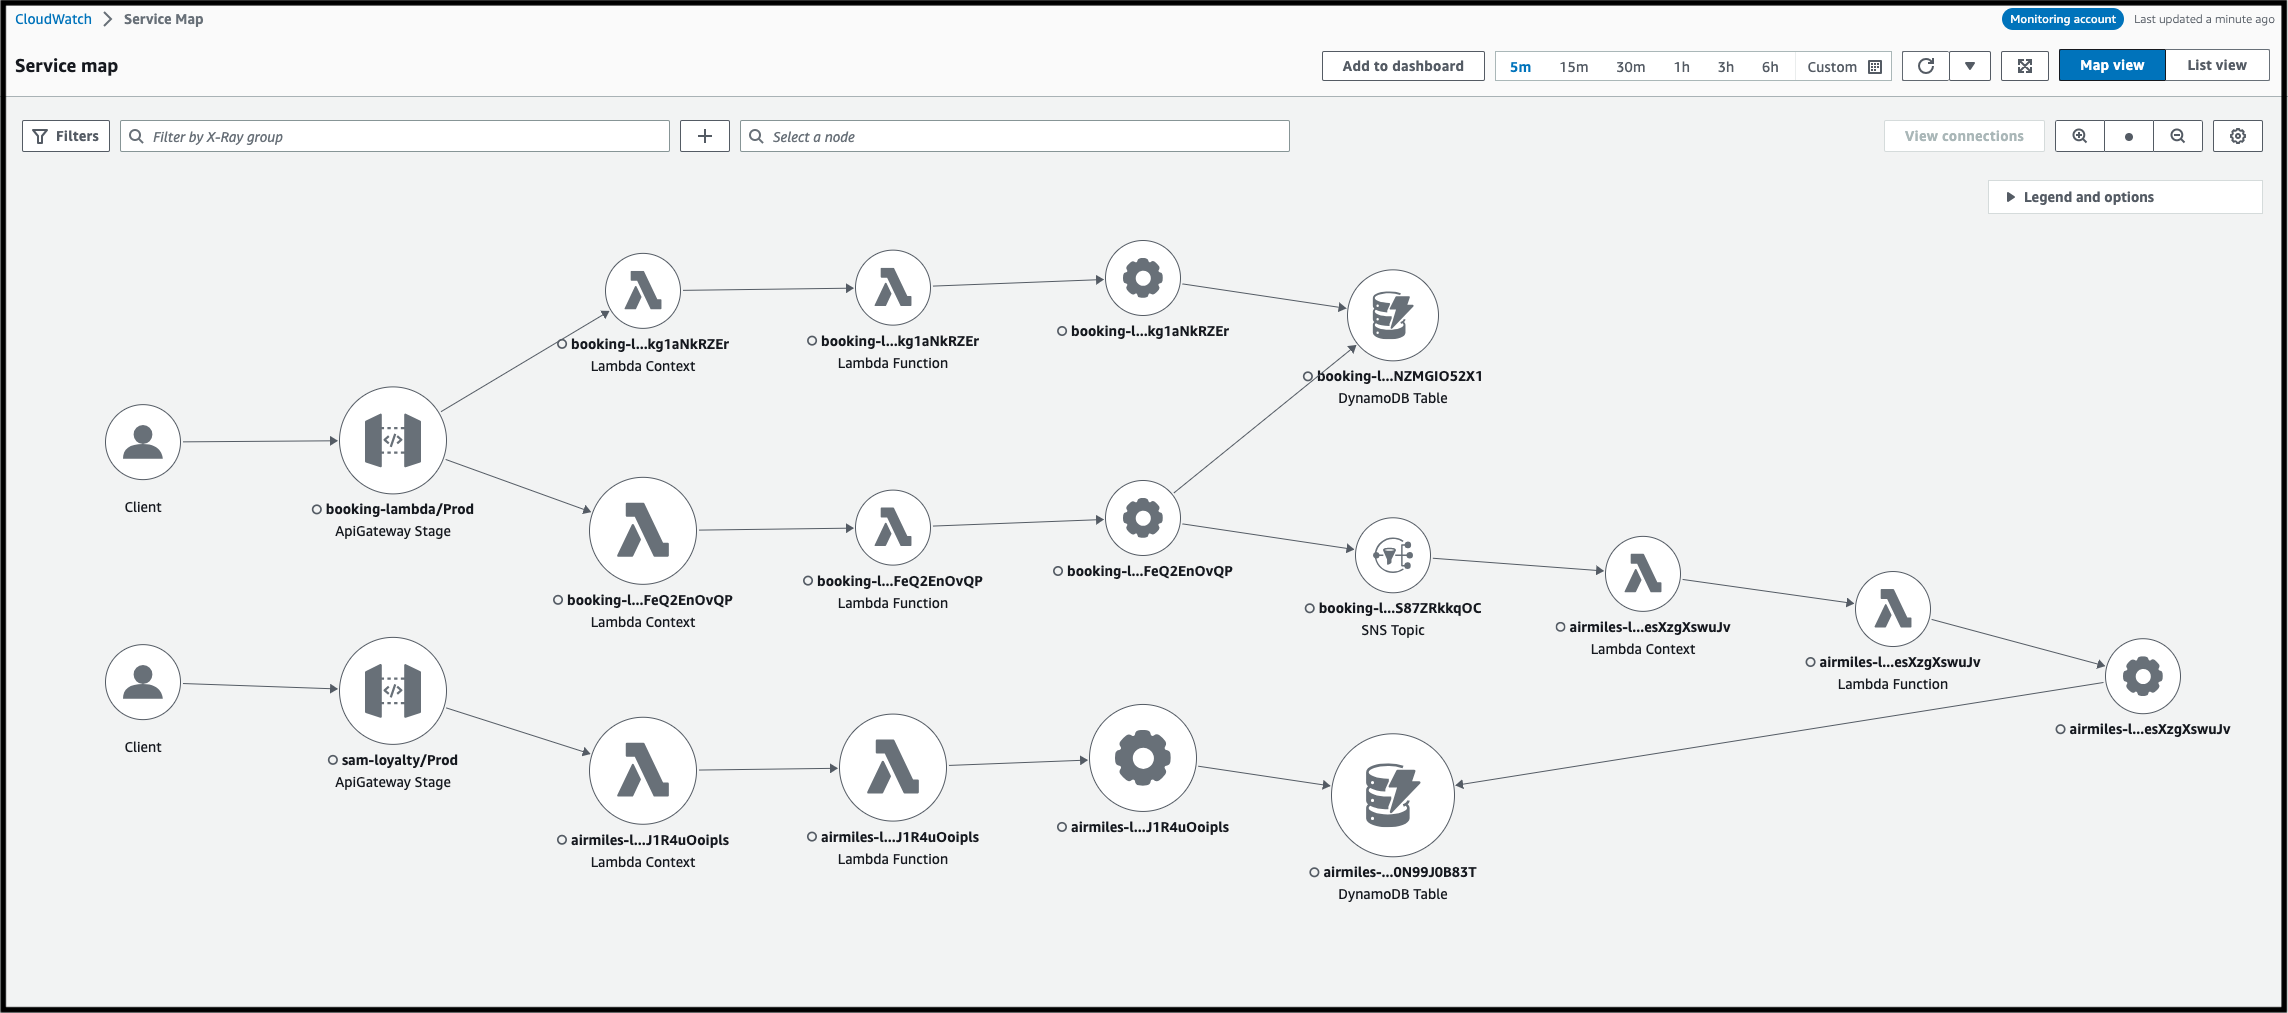Focus the Filter by X-Ray group field
This screenshot has width=2288, height=1013.
[395, 136]
